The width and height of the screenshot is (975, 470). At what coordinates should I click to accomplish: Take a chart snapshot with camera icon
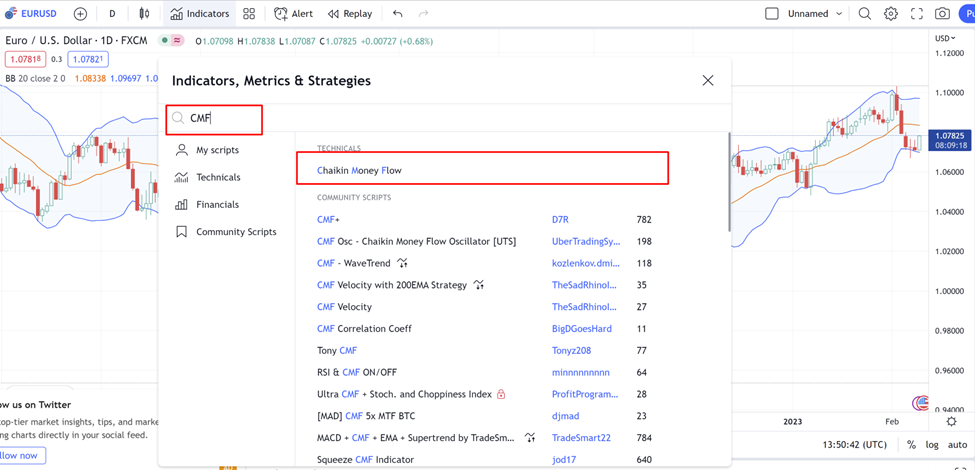(x=943, y=13)
